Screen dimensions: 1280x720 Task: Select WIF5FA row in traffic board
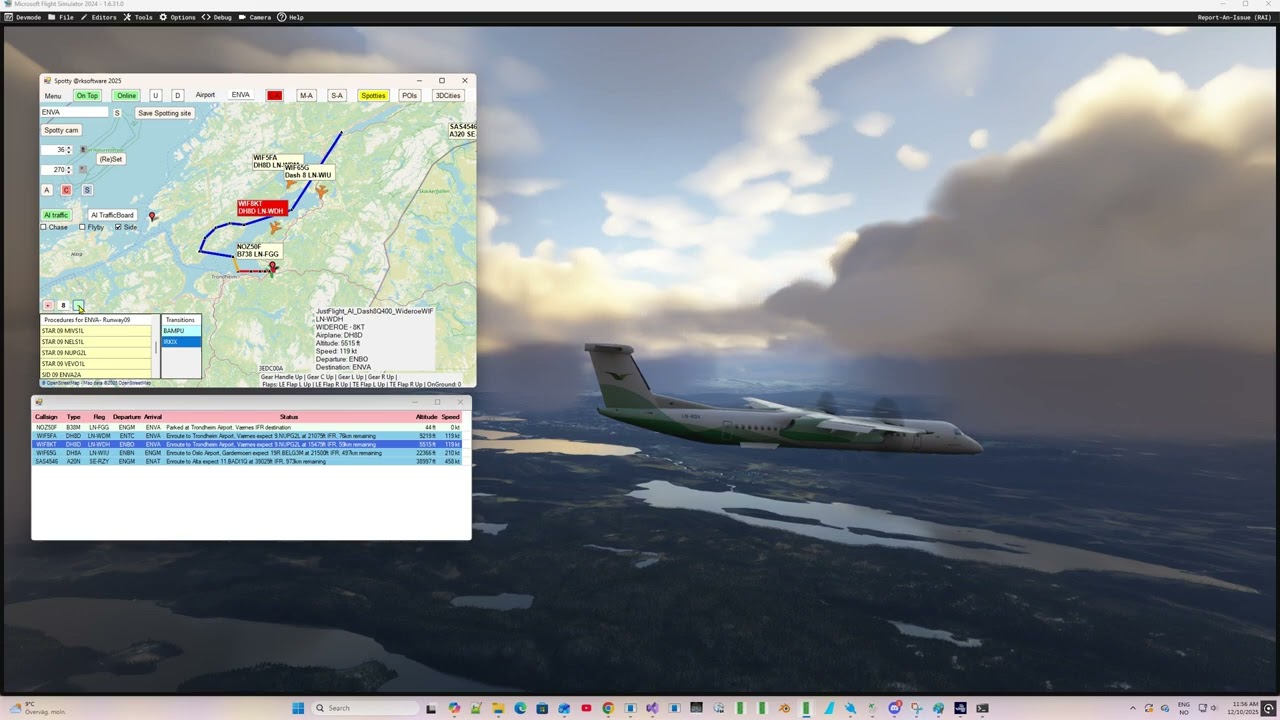pos(247,436)
